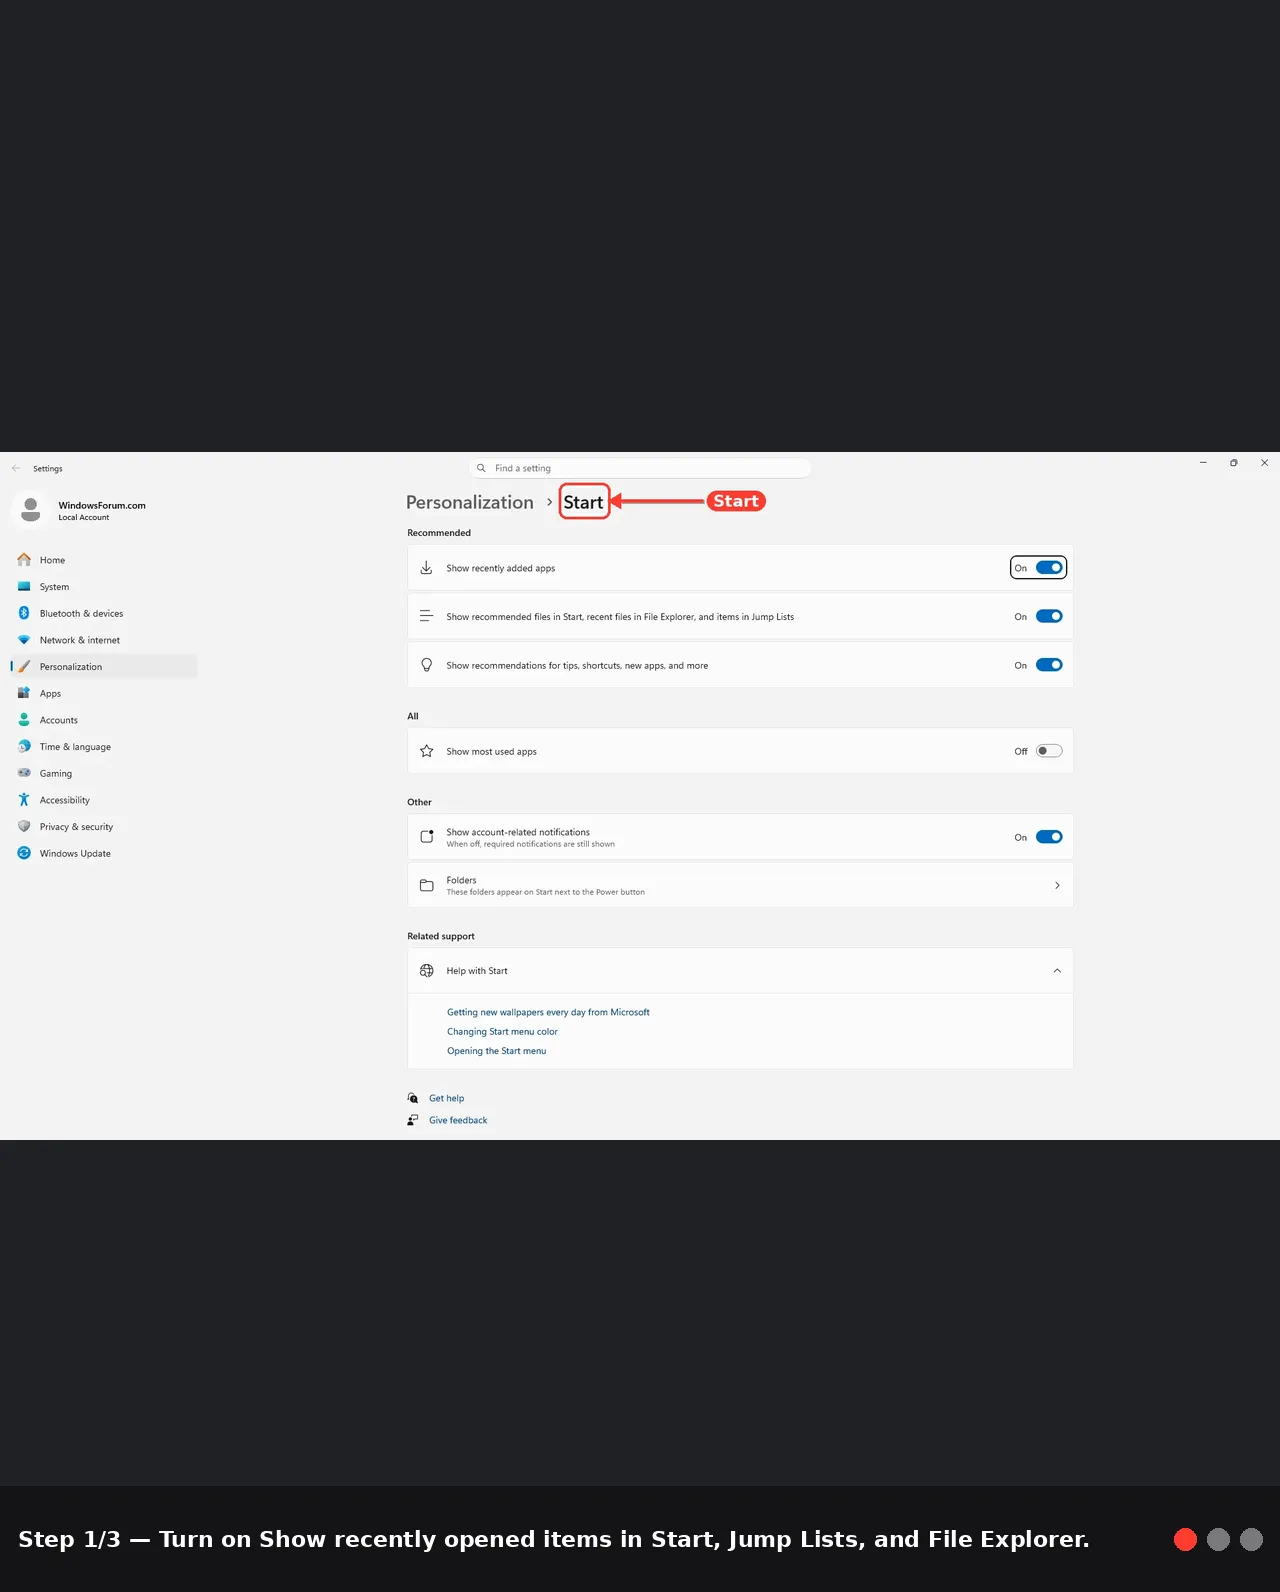Click the Bluetooth & devices icon
Image resolution: width=1280 pixels, height=1592 pixels.
pyautogui.click(x=24, y=613)
